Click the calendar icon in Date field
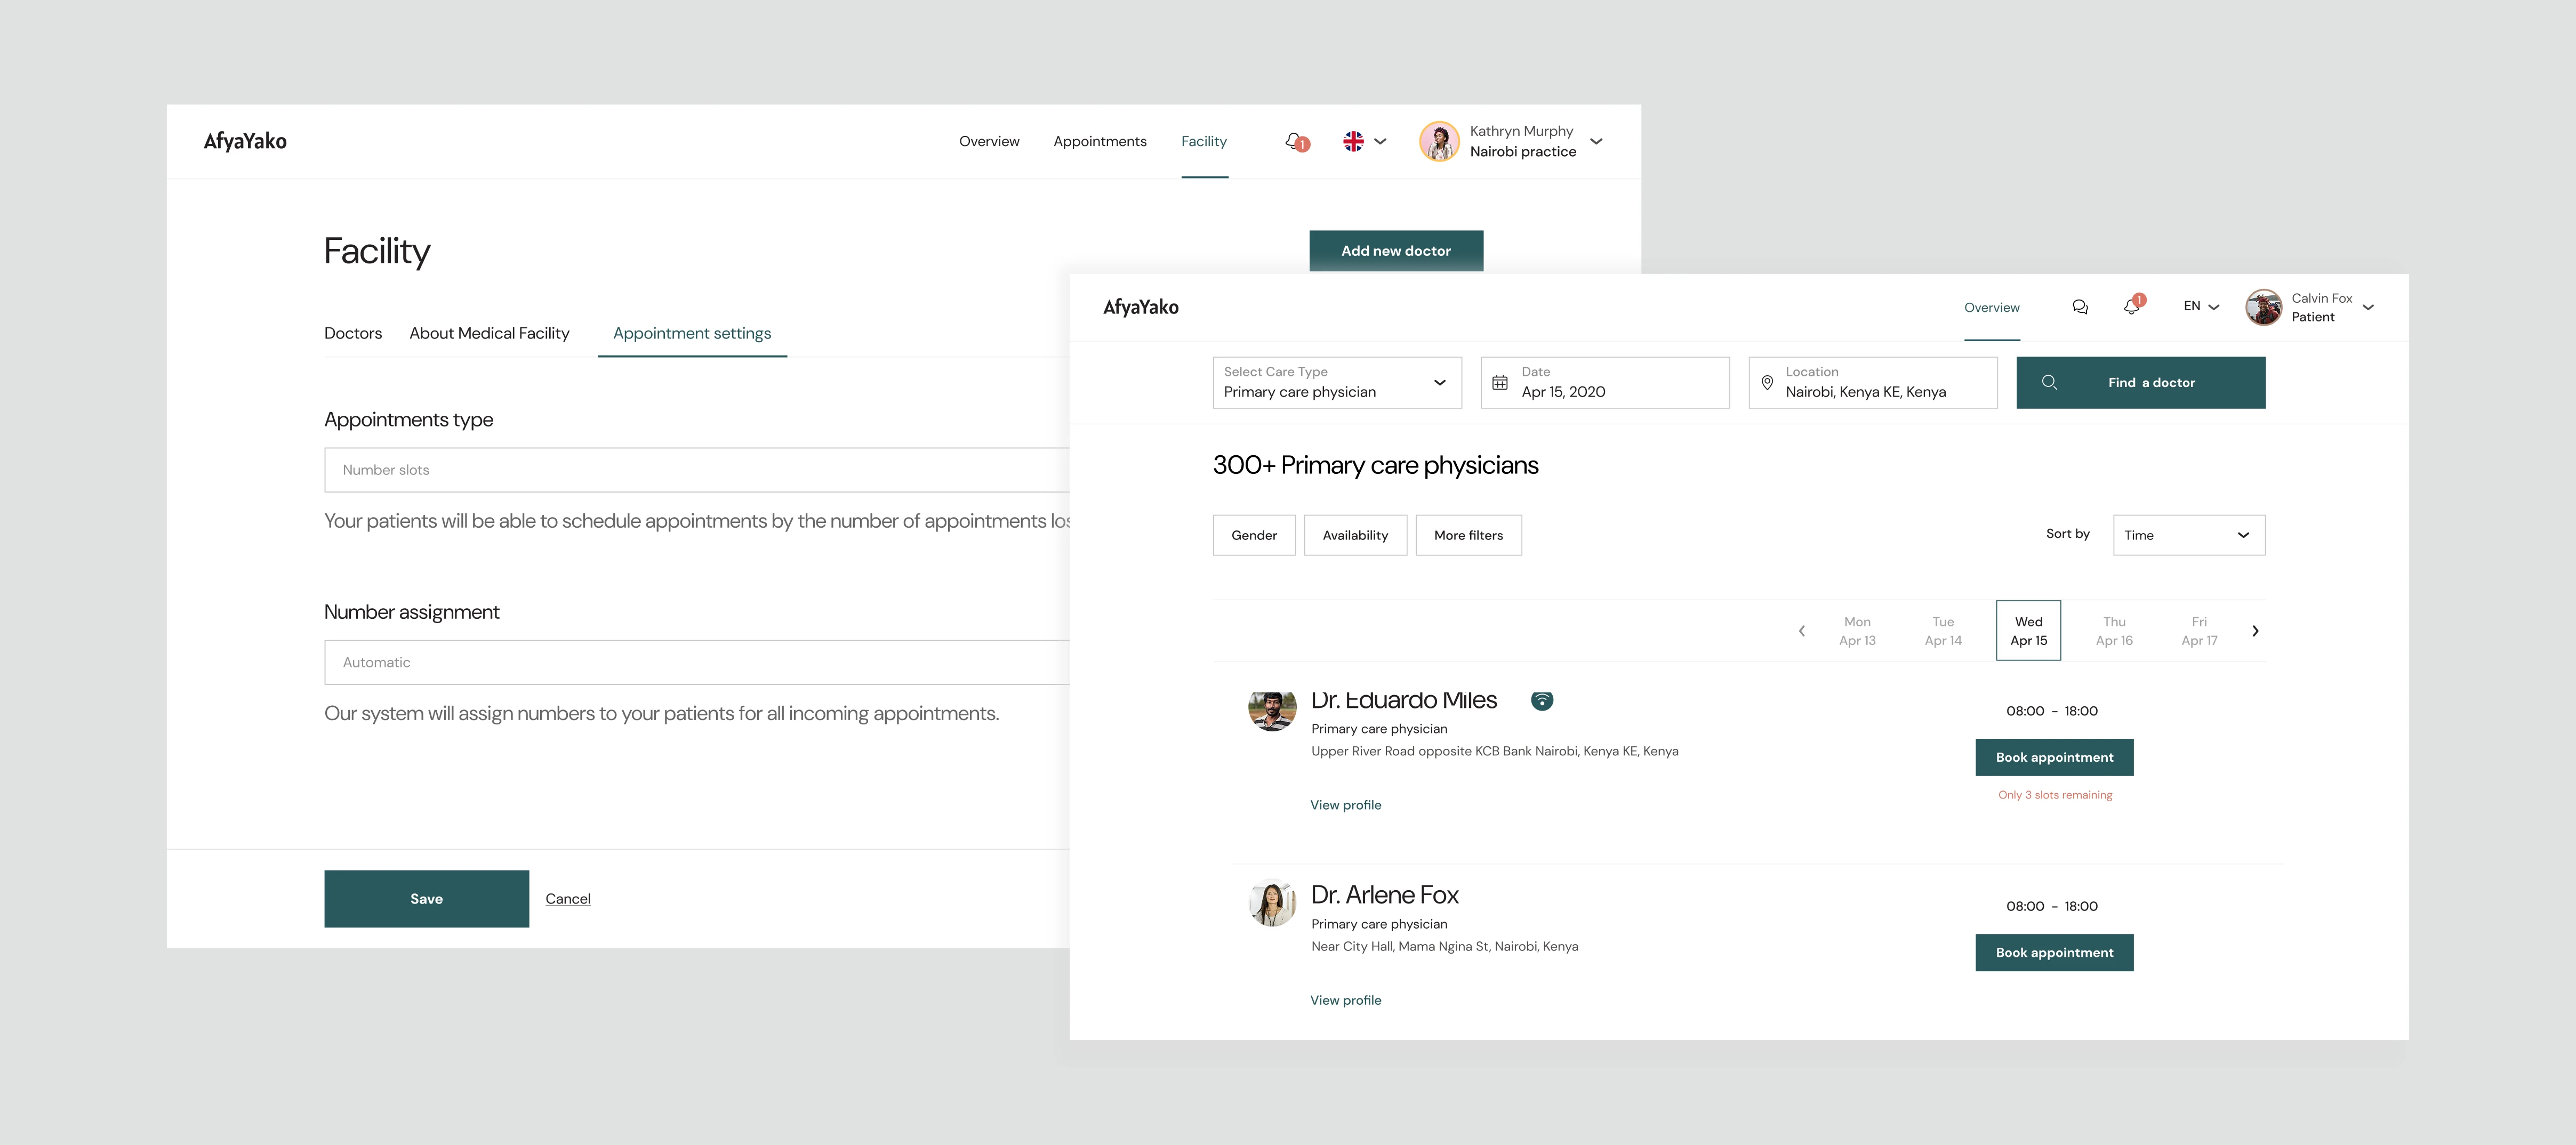 [x=1500, y=382]
